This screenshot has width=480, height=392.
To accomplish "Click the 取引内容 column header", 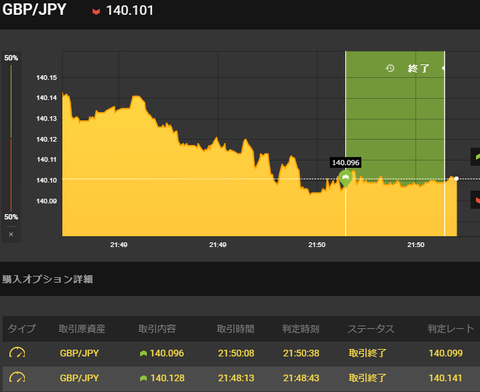I will (157, 329).
